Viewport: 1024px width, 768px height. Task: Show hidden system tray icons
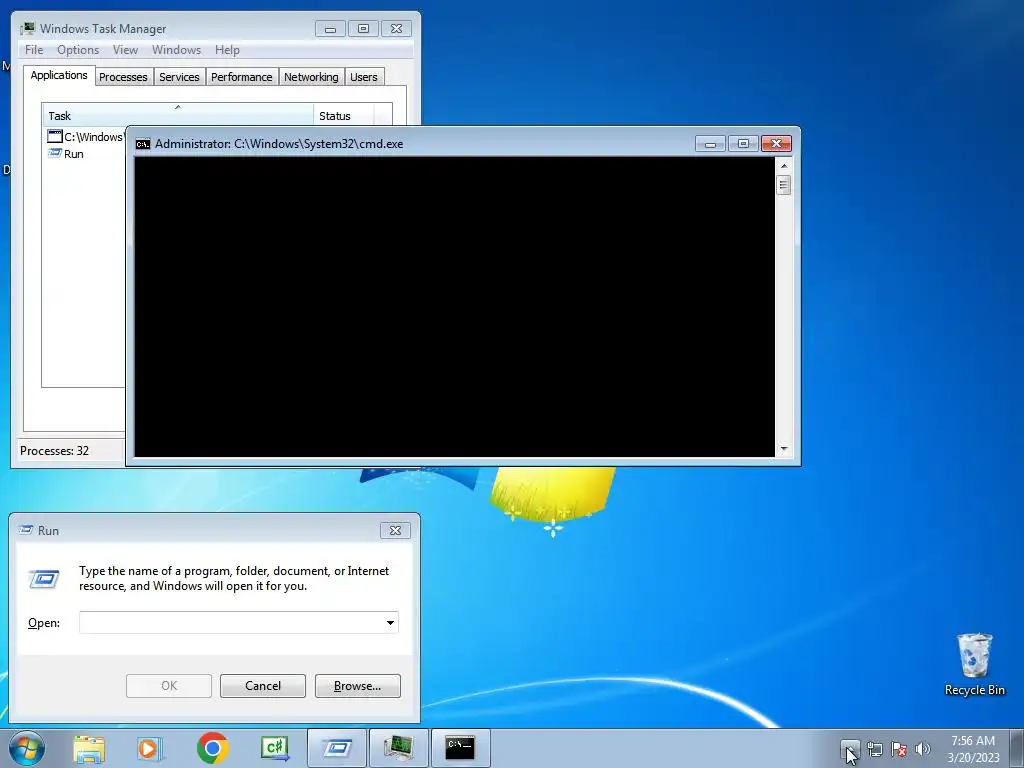(x=850, y=748)
